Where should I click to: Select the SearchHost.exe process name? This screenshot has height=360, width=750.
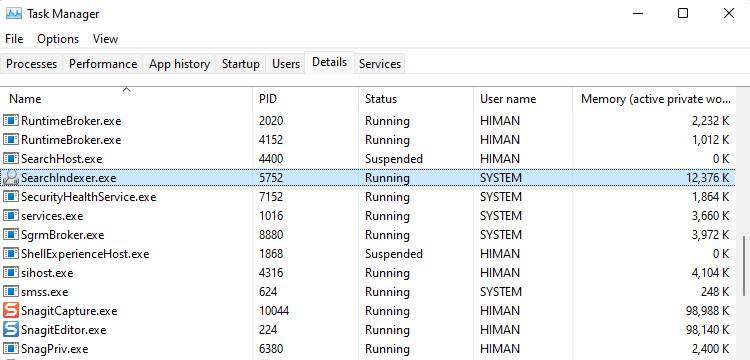62,159
